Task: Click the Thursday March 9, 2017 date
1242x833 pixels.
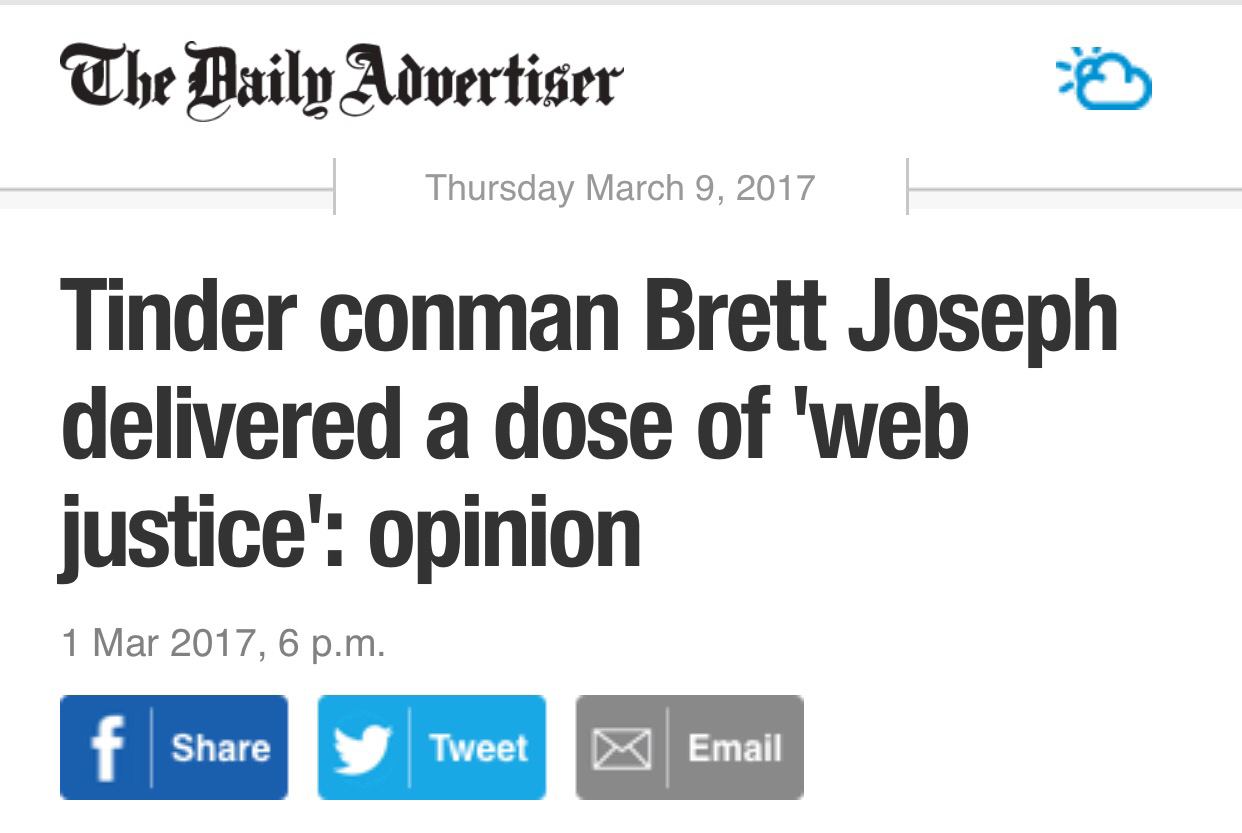Action: click(x=620, y=187)
